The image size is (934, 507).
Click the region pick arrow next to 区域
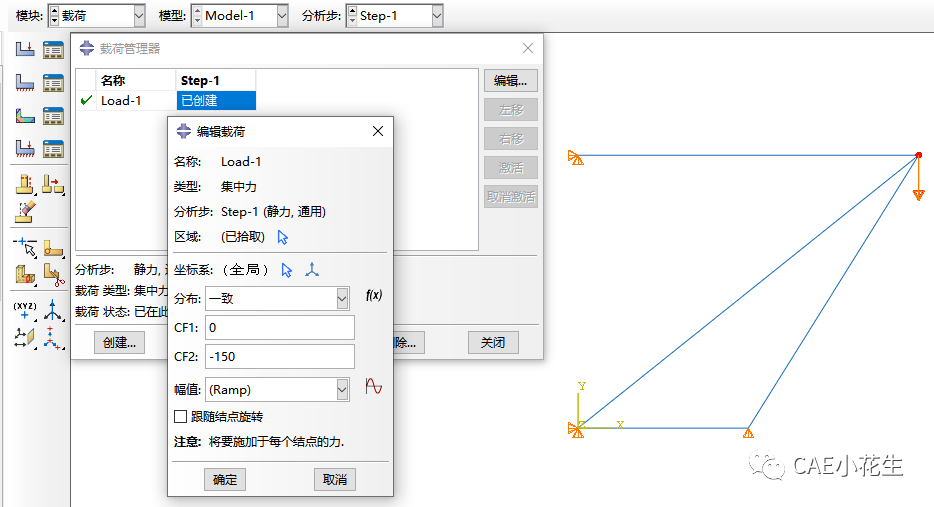point(282,237)
